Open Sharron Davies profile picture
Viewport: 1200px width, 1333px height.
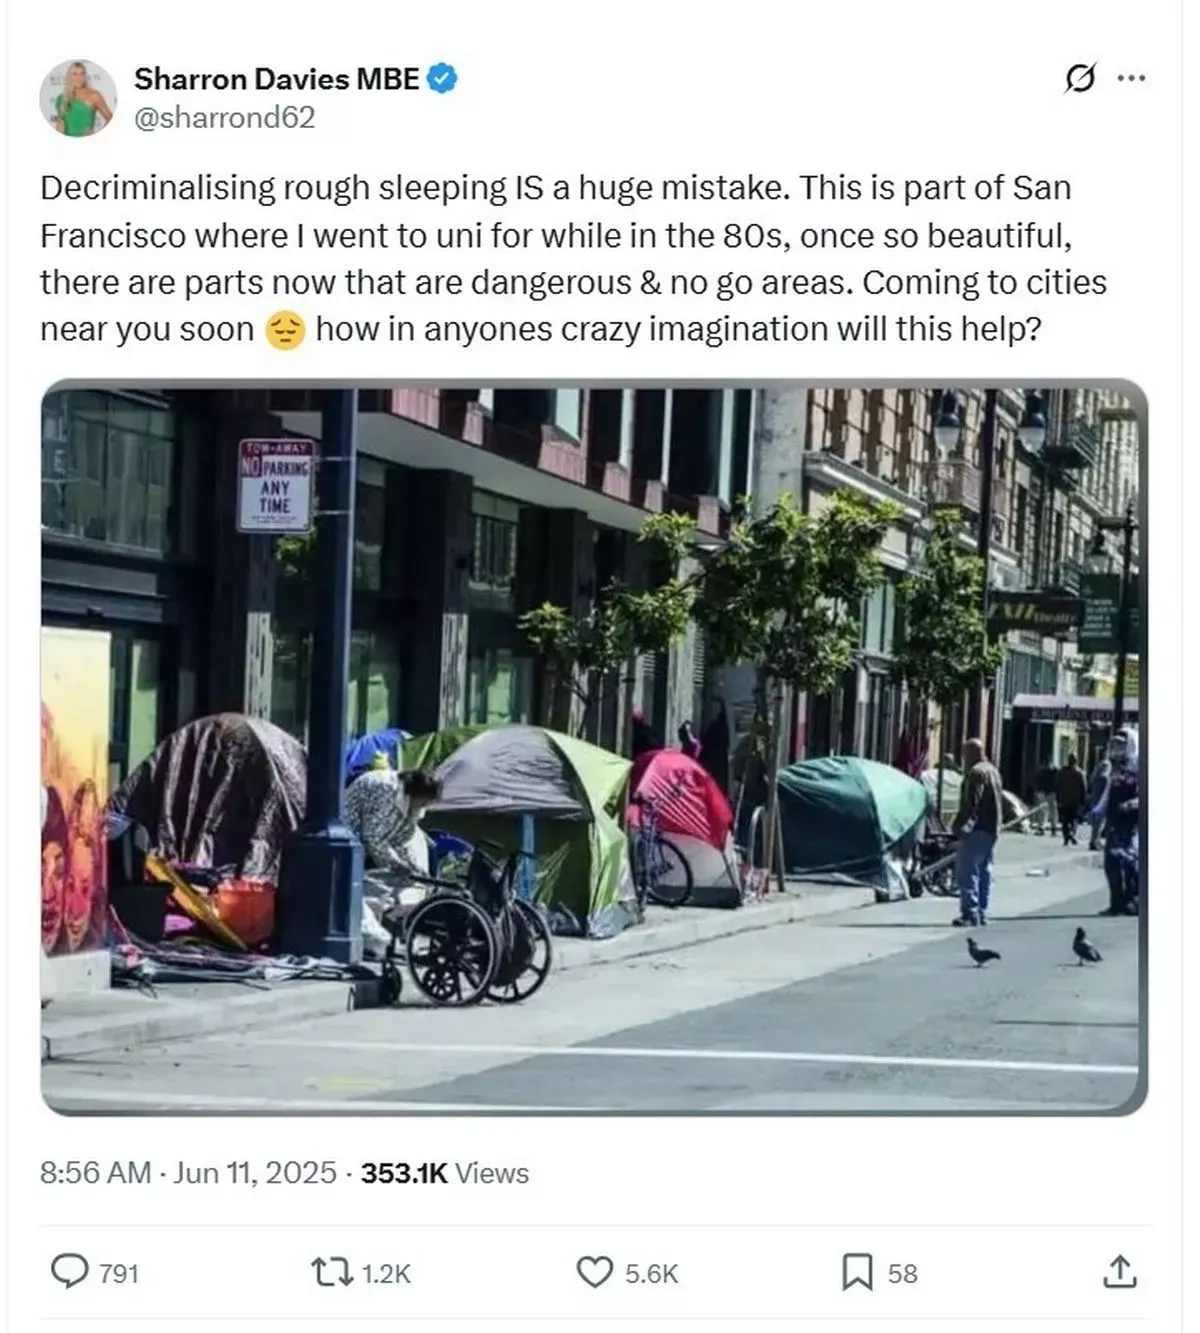click(x=77, y=97)
